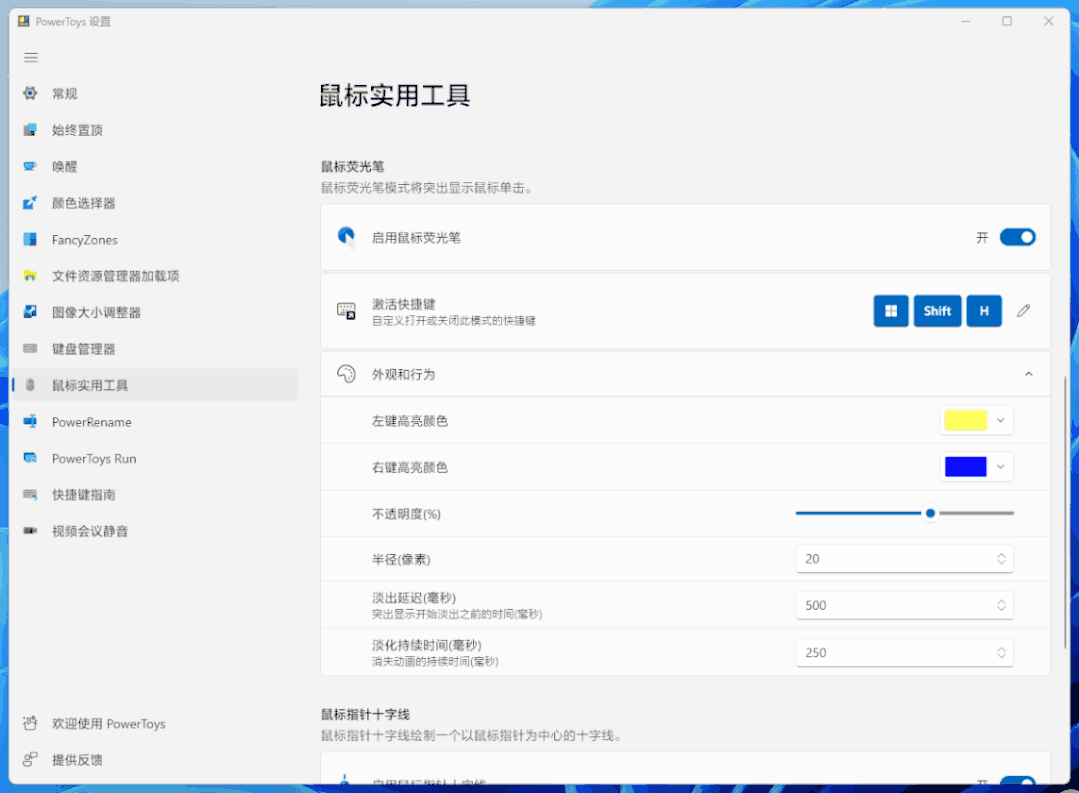The width and height of the screenshot is (1079, 793).
Task: Click the 淡化持续时间 field showing 250
Action: pos(904,653)
